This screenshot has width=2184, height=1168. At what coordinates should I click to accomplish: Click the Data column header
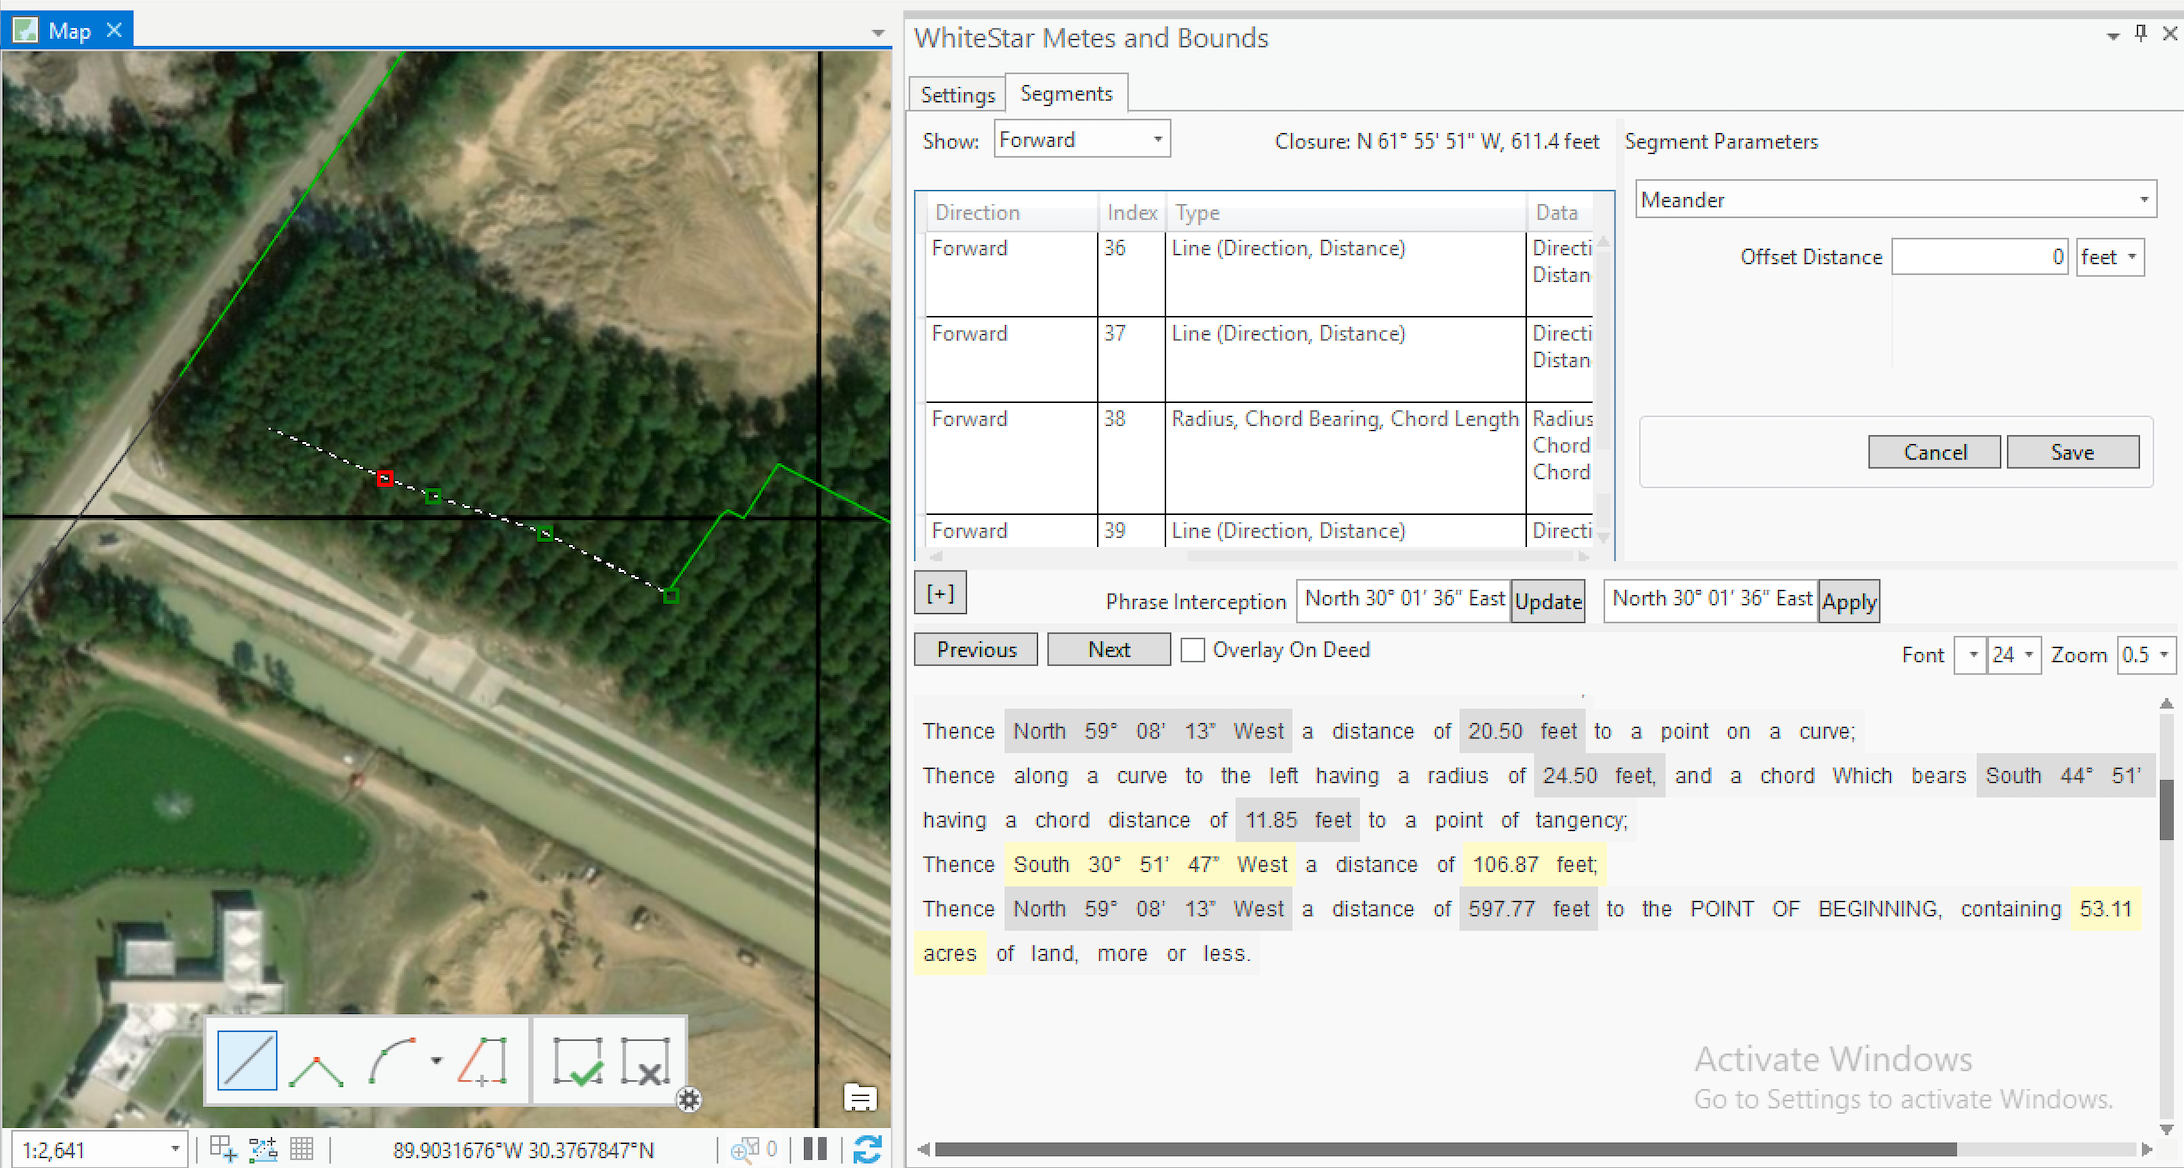pos(1560,212)
